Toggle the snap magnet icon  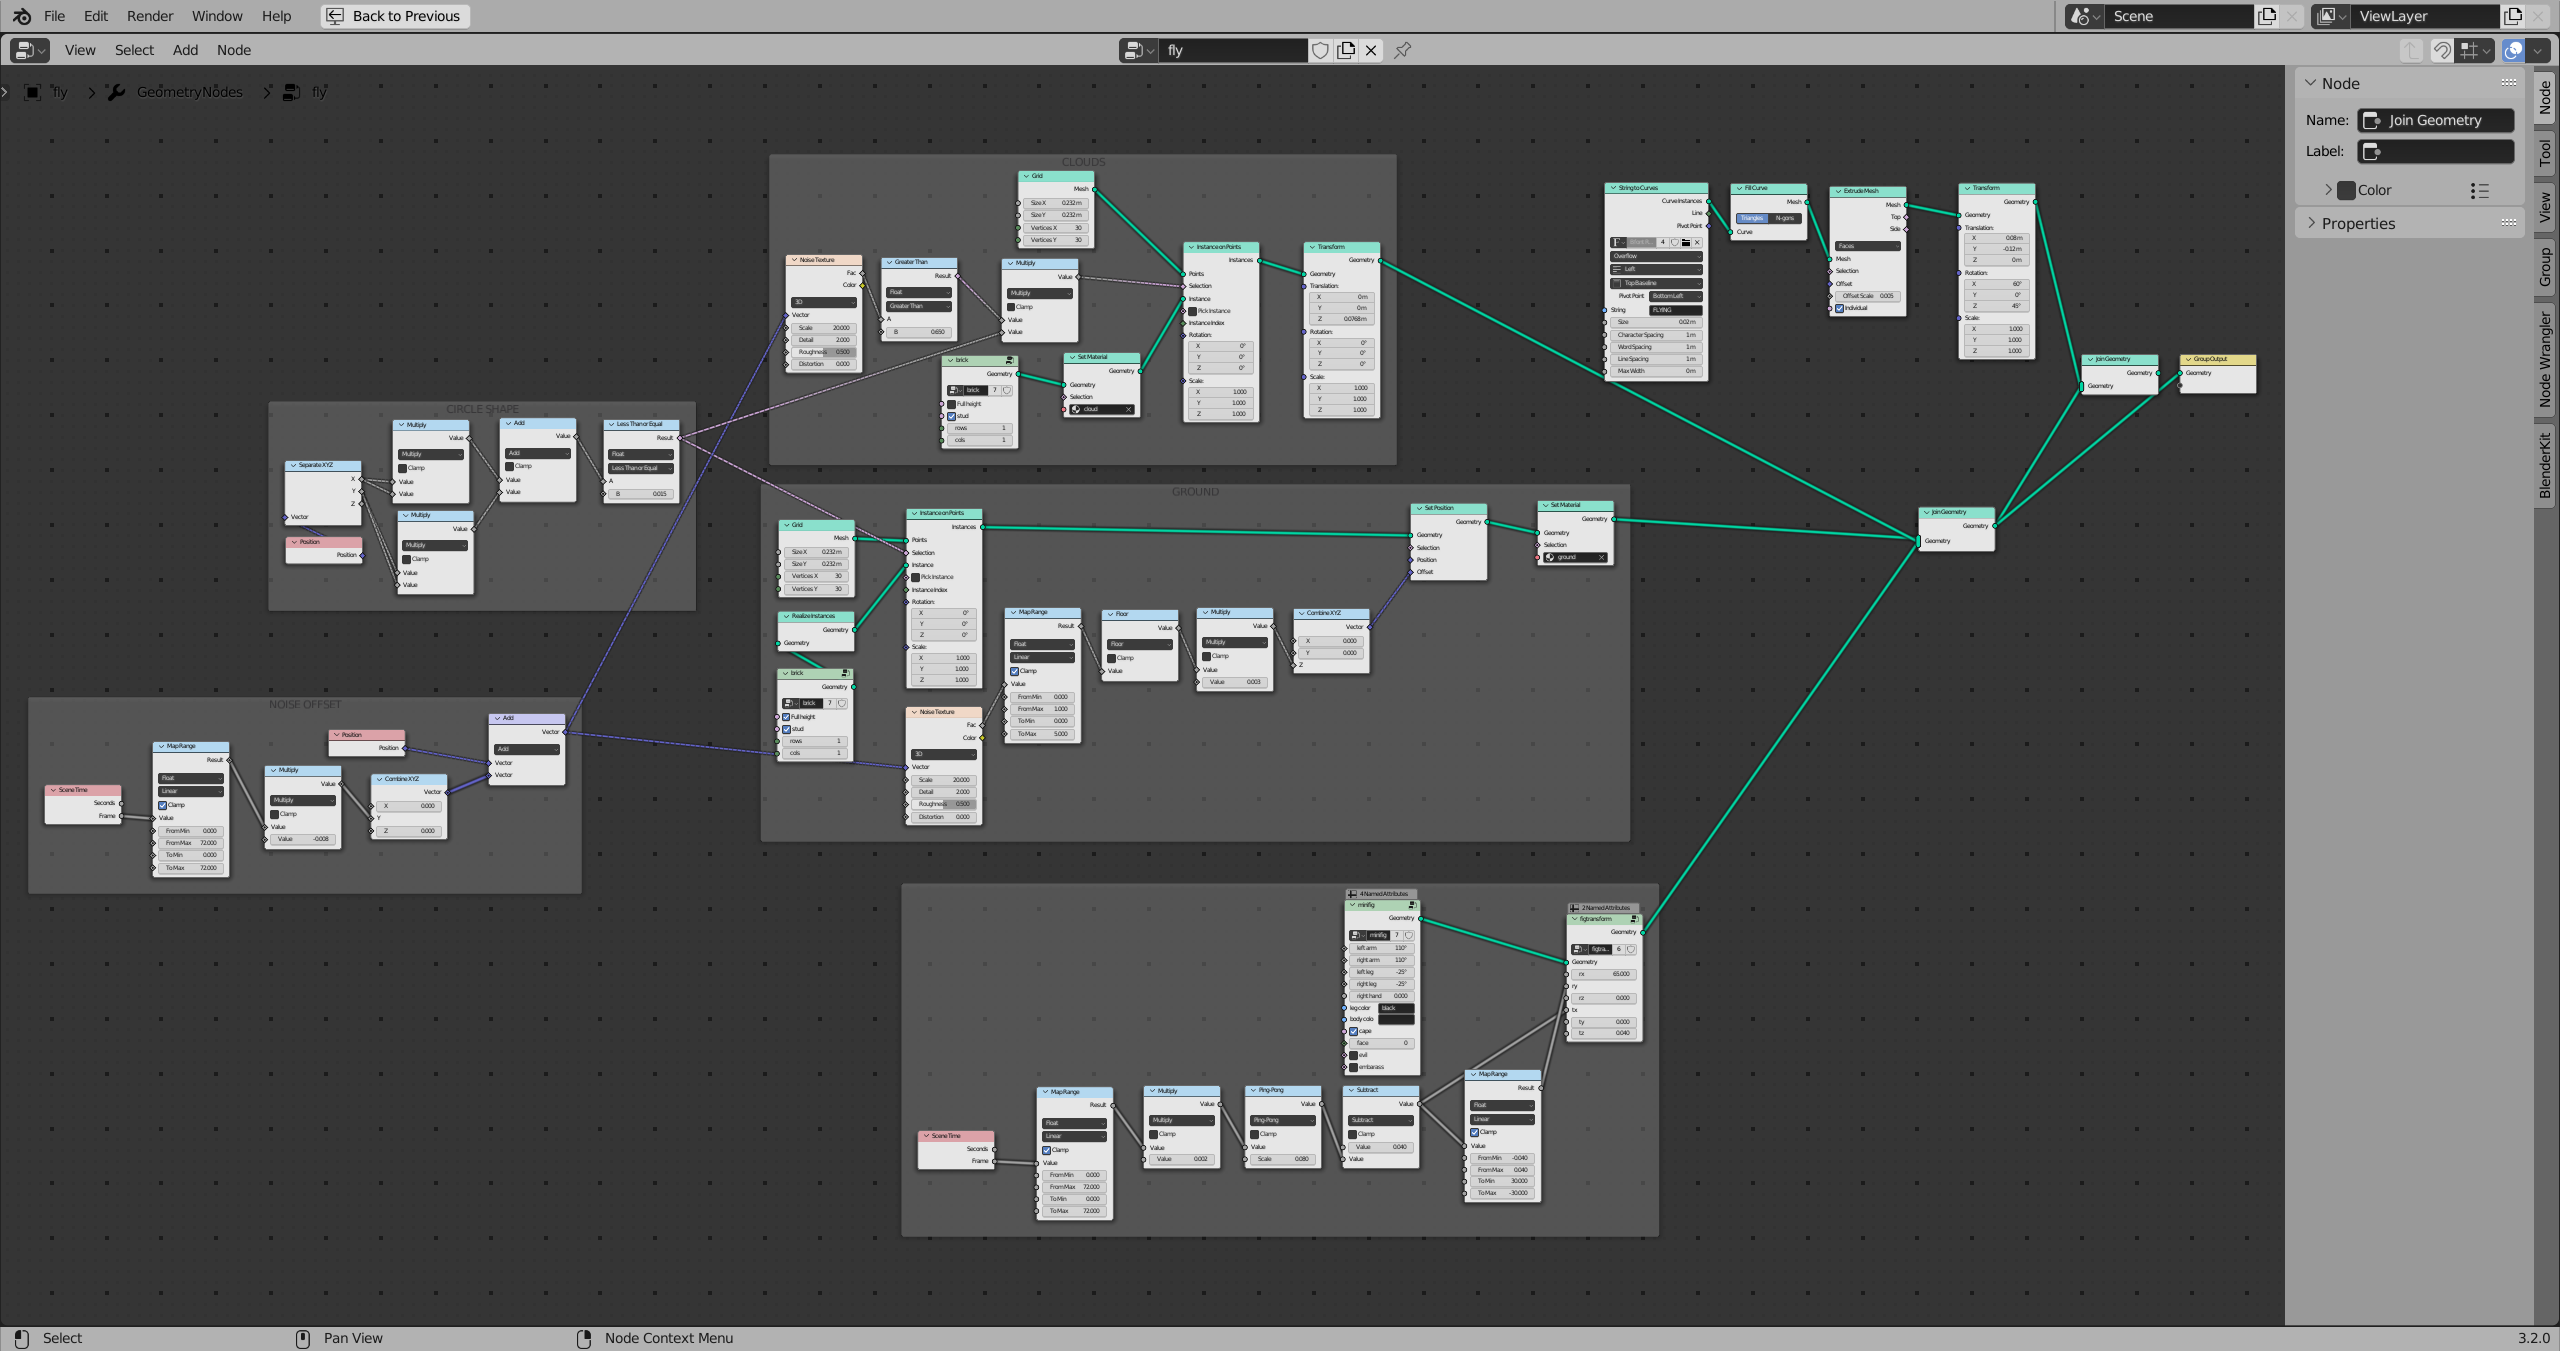[2441, 50]
